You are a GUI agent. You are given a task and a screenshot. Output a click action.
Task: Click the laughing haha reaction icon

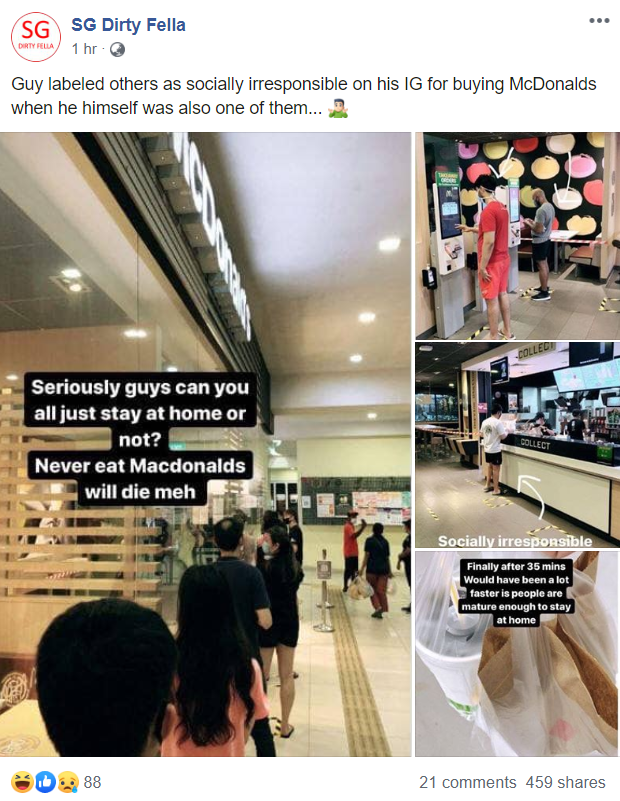coord(22,782)
